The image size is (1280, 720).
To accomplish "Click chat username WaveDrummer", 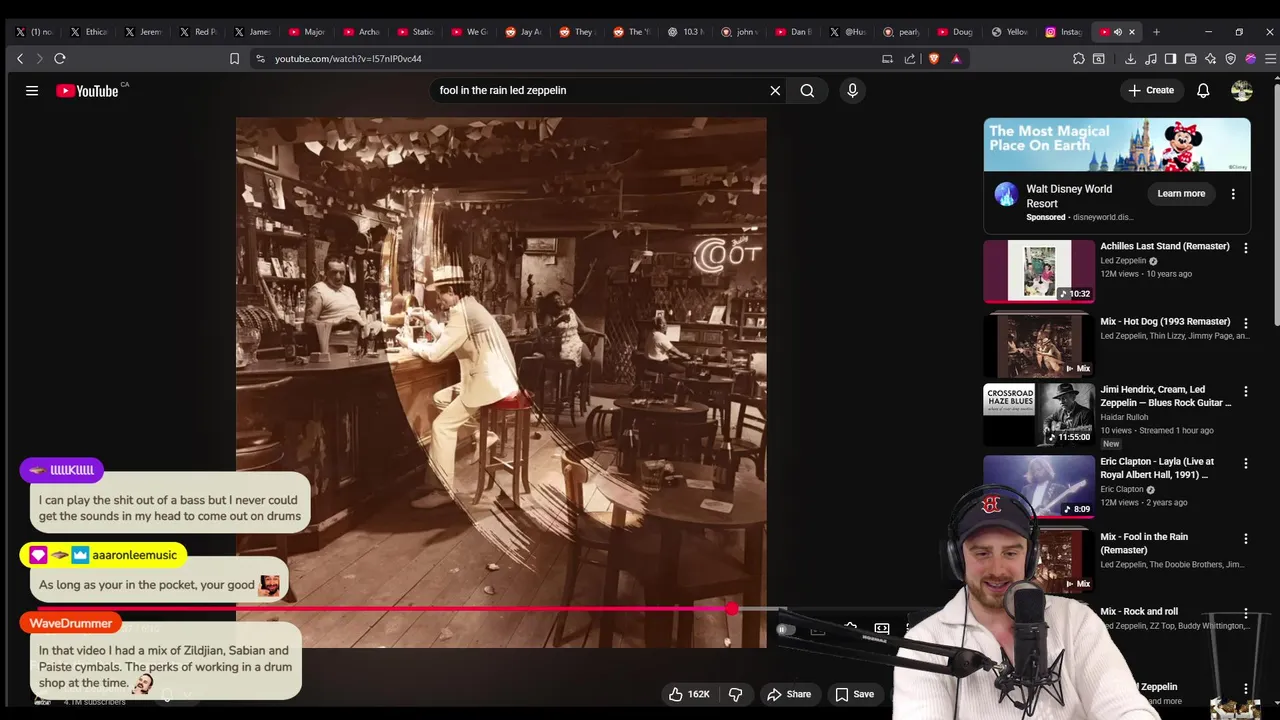I will click(x=71, y=623).
